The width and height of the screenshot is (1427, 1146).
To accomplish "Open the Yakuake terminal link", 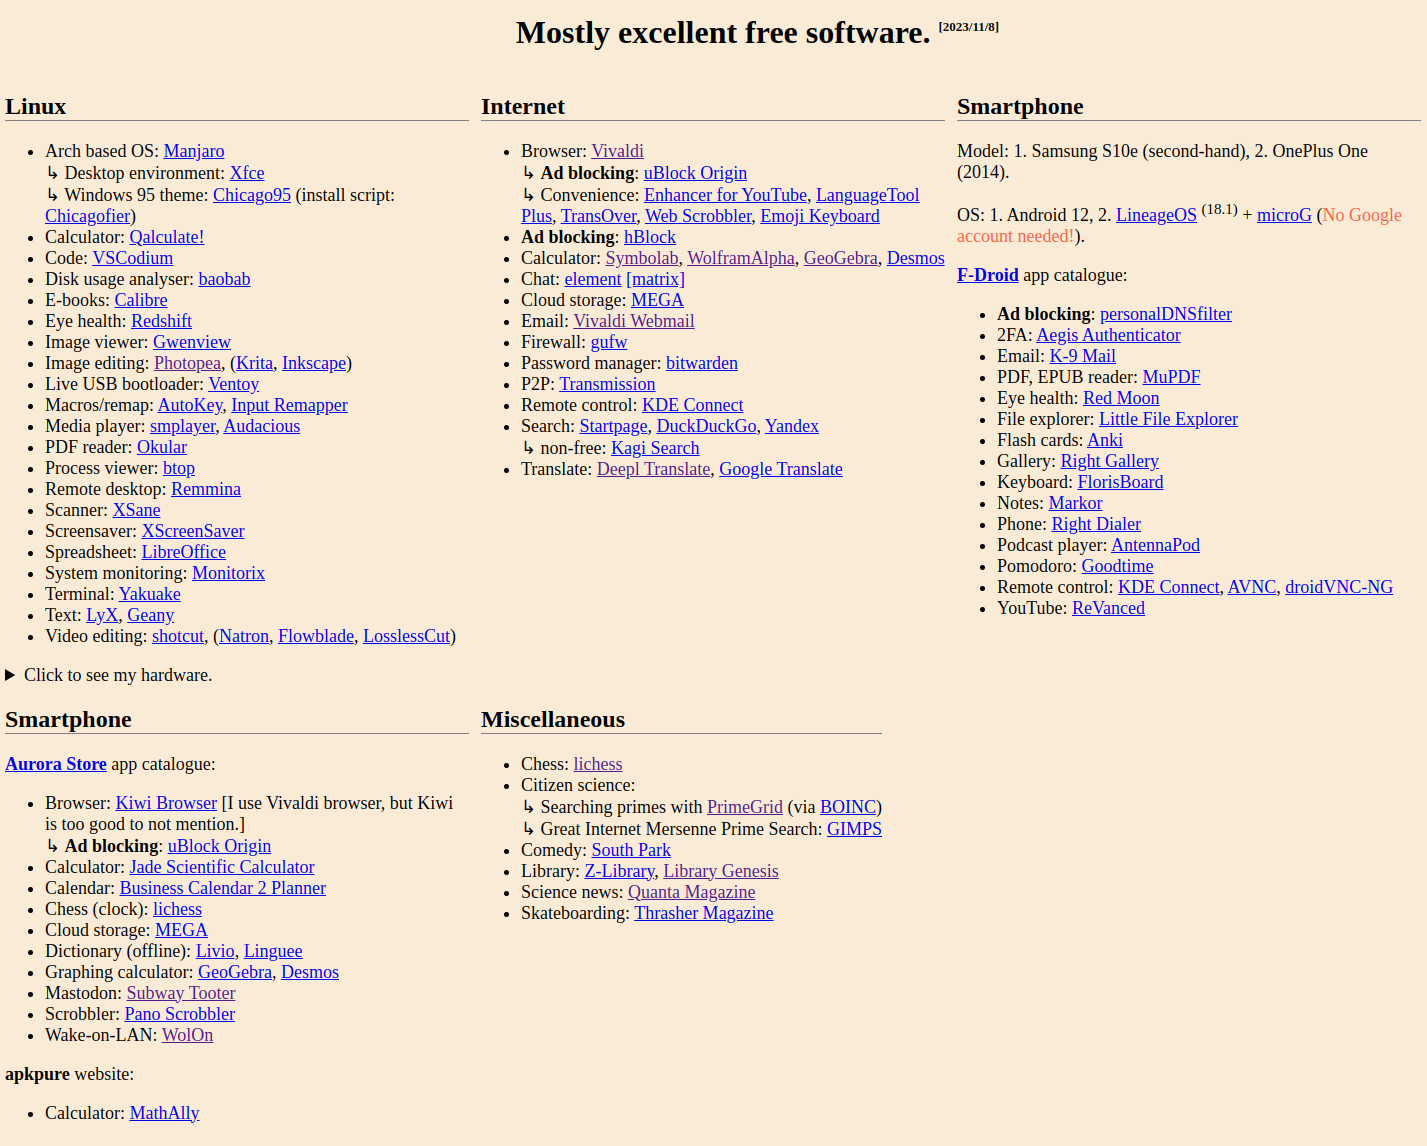I will click(150, 594).
